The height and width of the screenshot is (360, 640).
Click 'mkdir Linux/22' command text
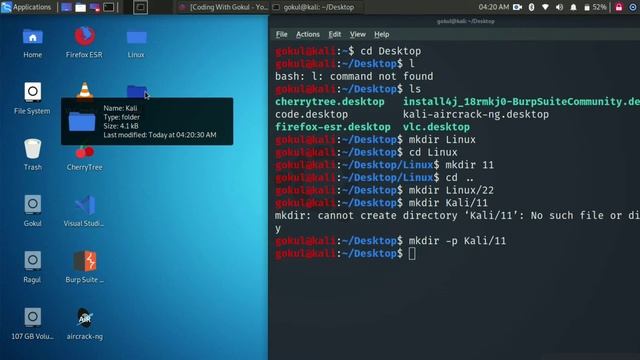(451, 190)
